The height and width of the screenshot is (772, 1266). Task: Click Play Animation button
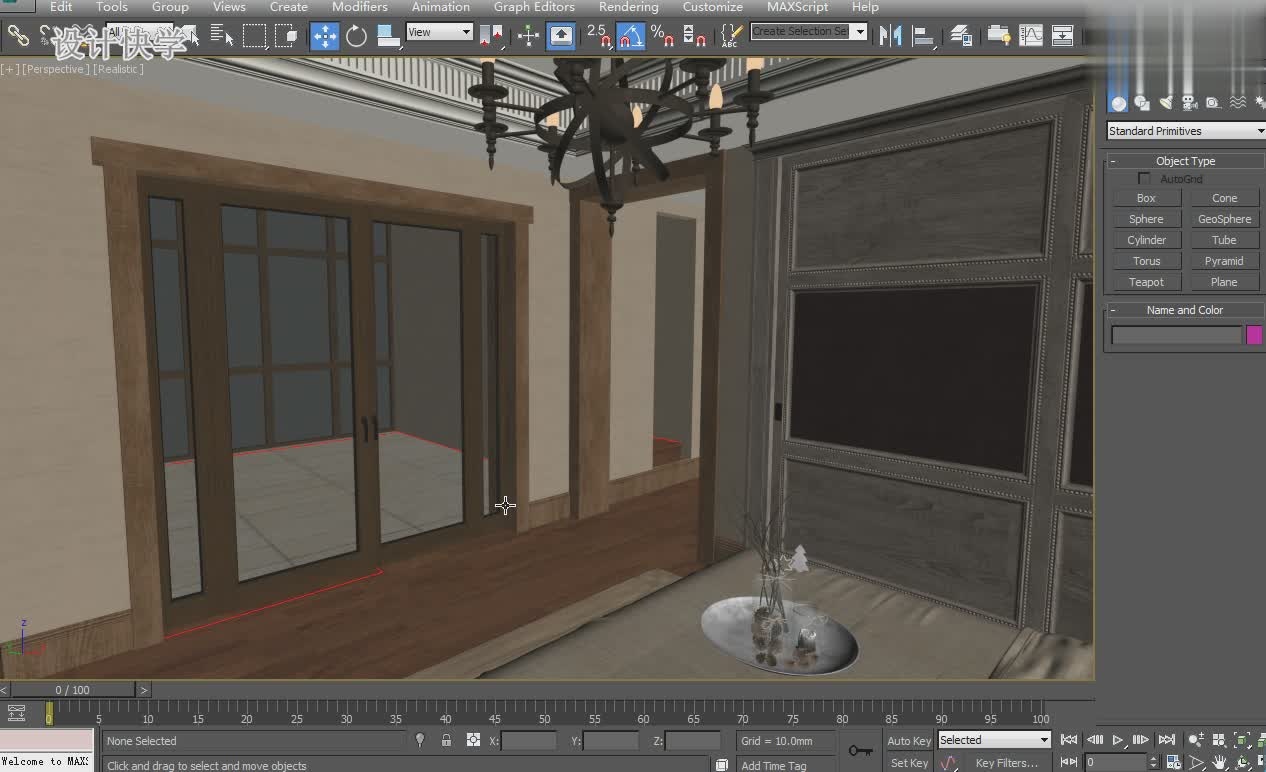1118,740
